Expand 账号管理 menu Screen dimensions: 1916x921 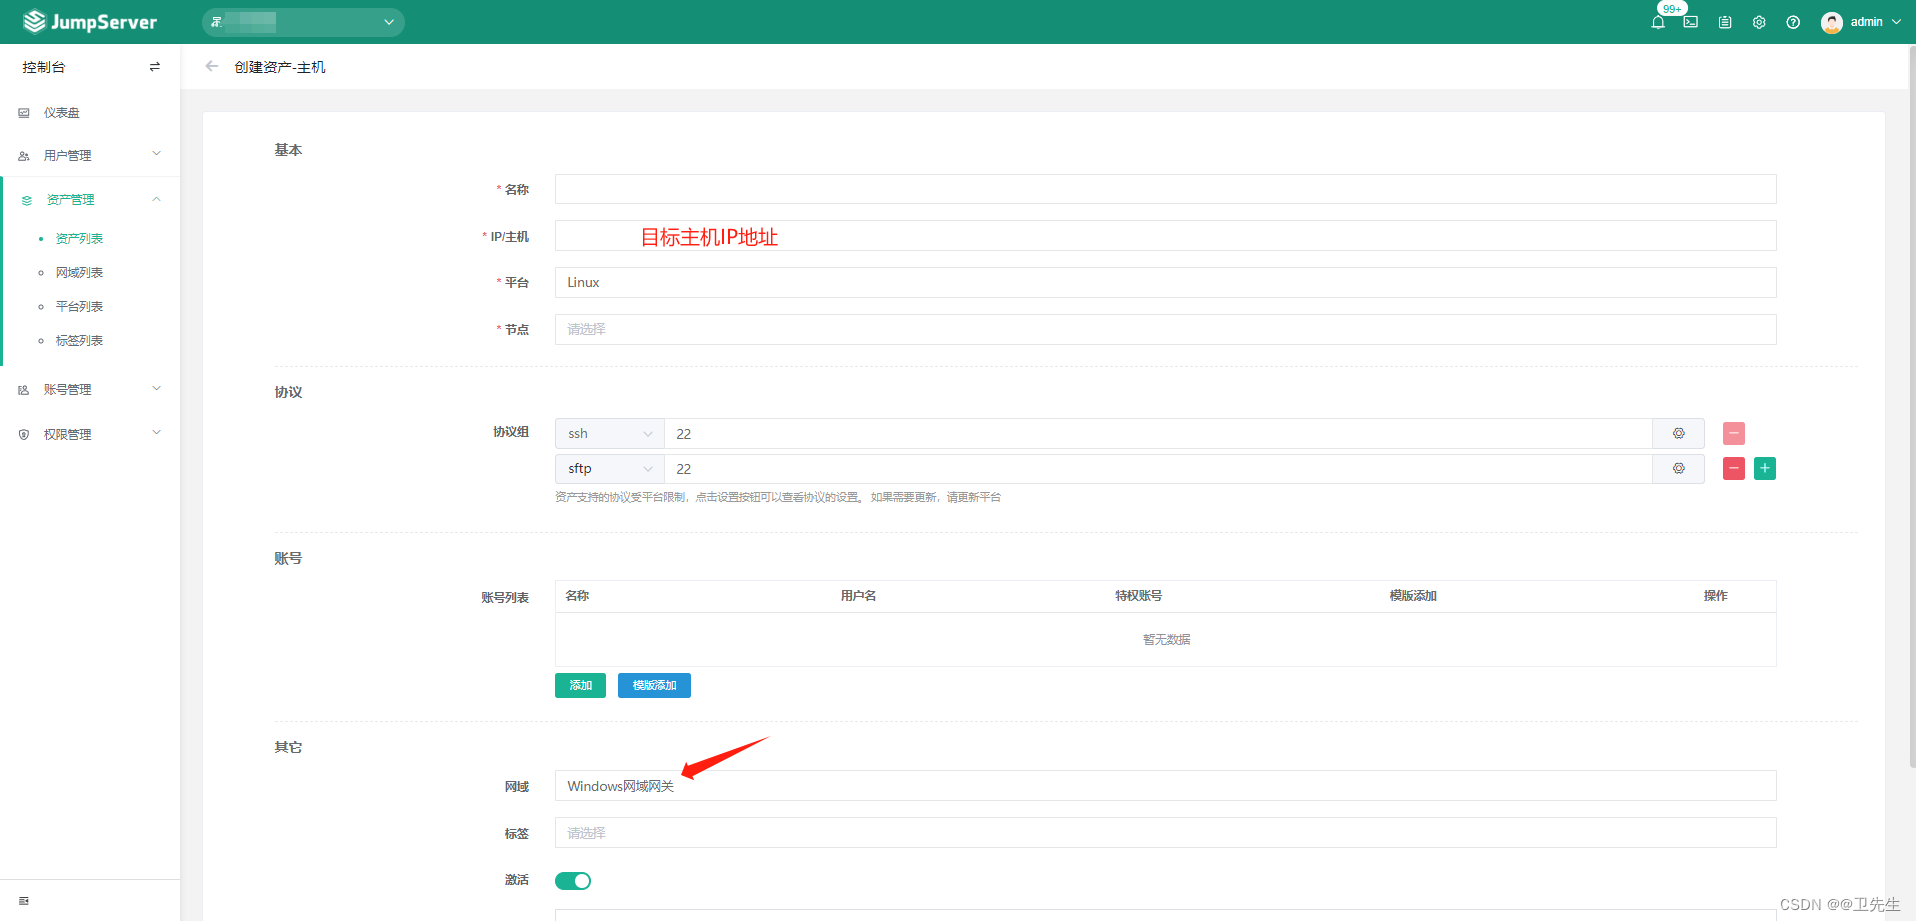point(90,389)
